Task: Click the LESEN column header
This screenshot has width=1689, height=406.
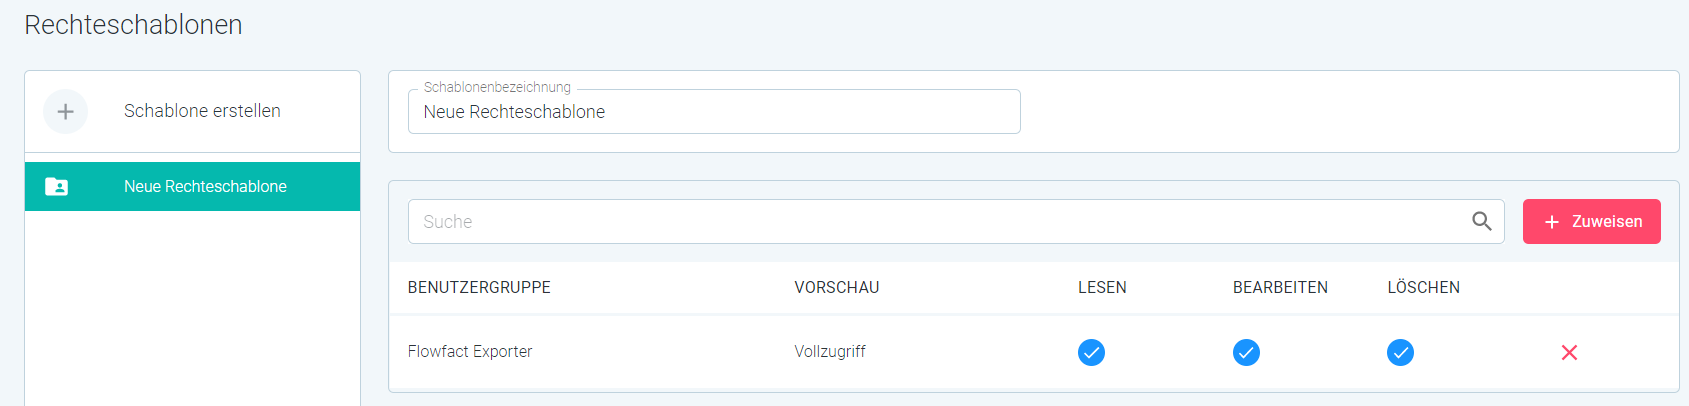Action: click(x=1102, y=288)
